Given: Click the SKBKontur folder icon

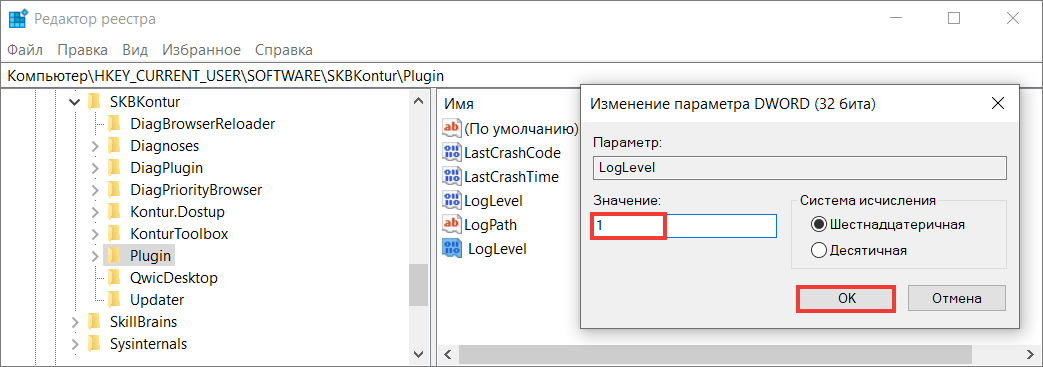Looking at the screenshot, I should (x=94, y=102).
